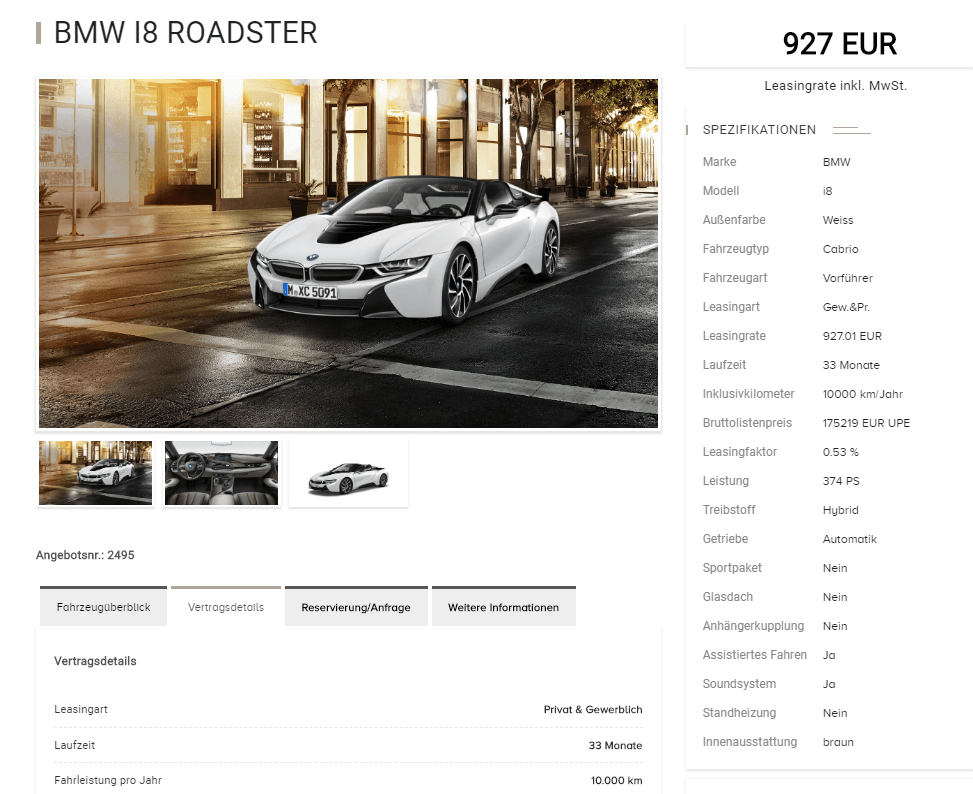Viewport: 973px width, 794px height.
Task: Select the white-background car thumbnail
Action: click(348, 473)
